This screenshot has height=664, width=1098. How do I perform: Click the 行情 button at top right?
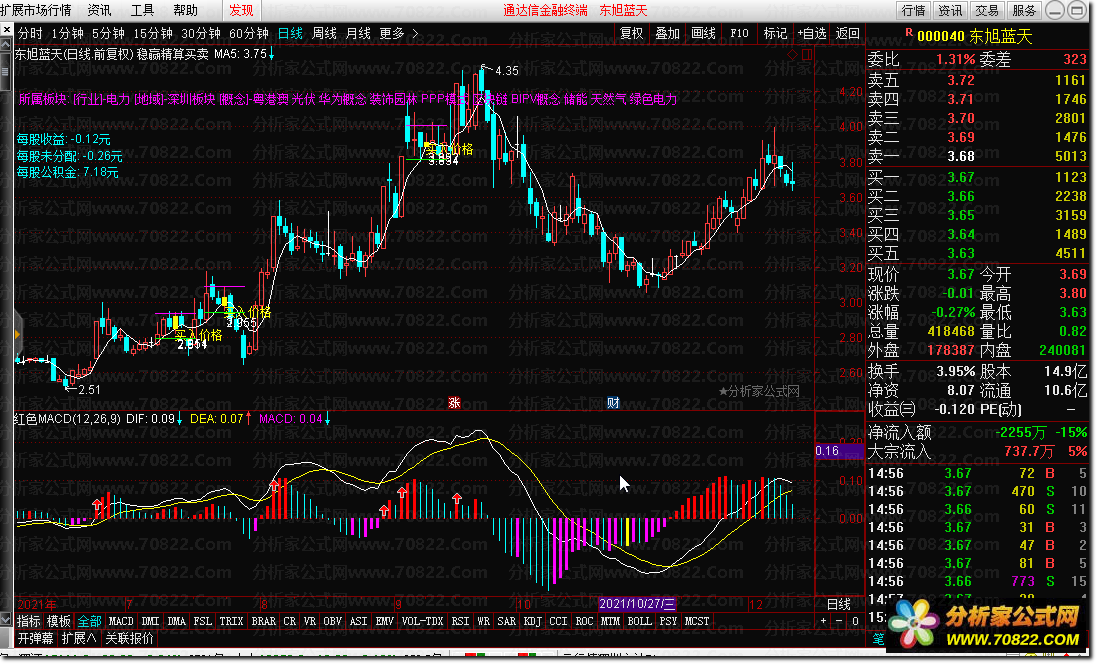pos(913,11)
